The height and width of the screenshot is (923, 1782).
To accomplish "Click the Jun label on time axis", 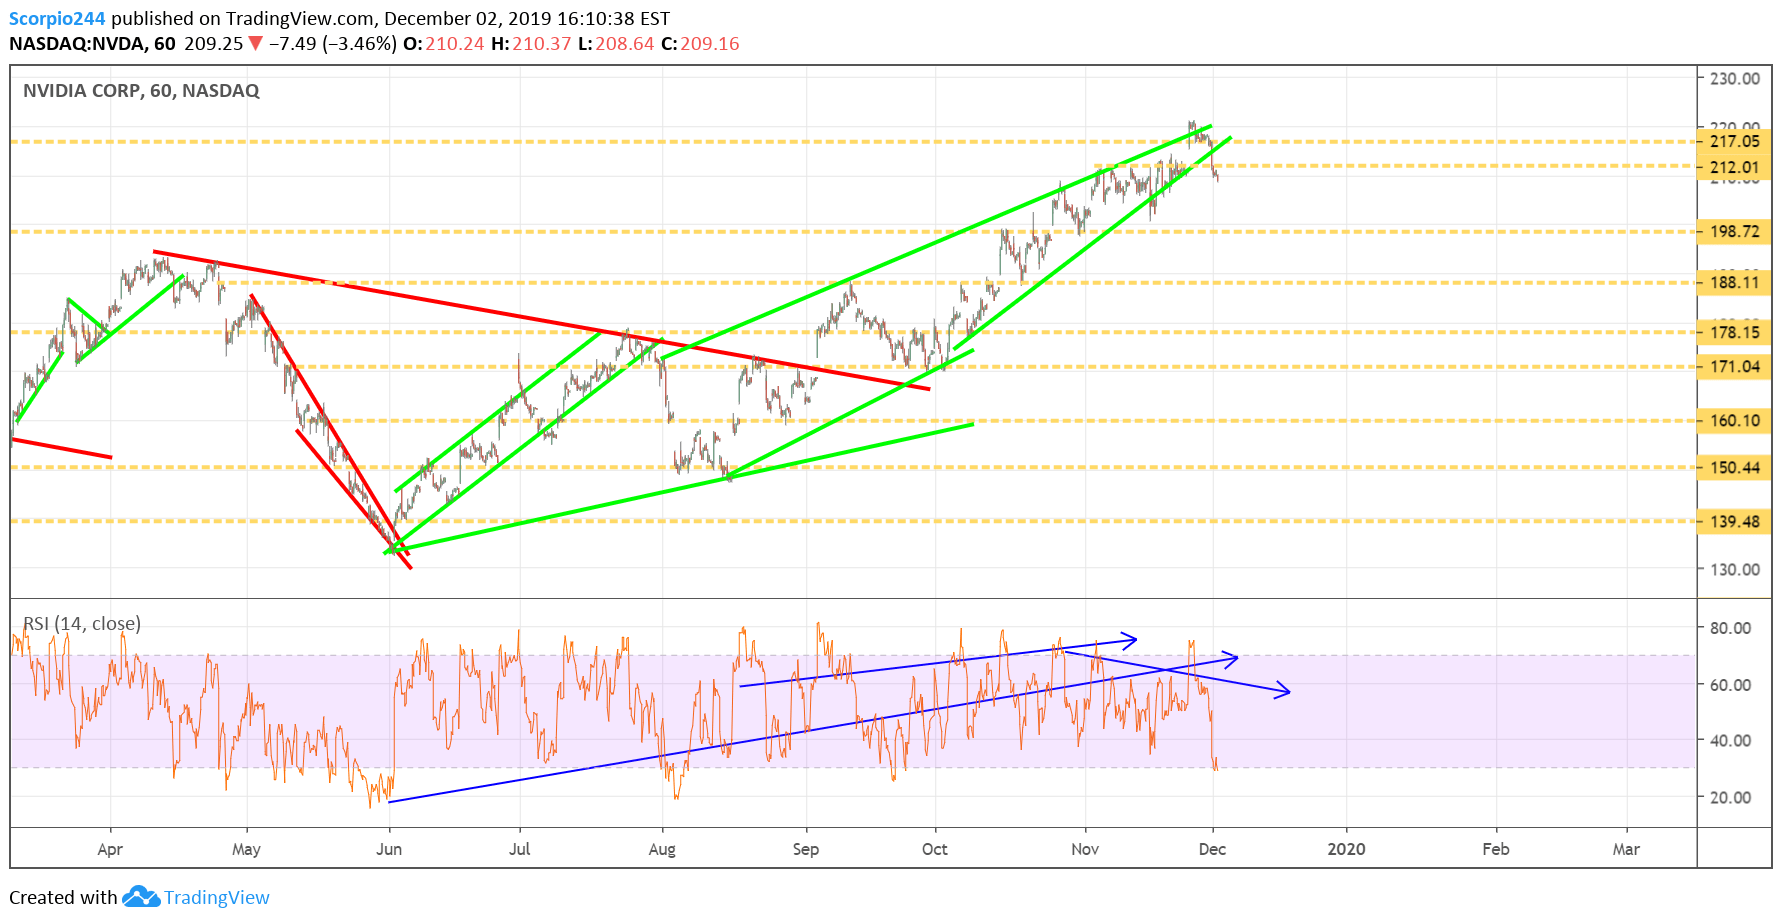I will [x=389, y=849].
